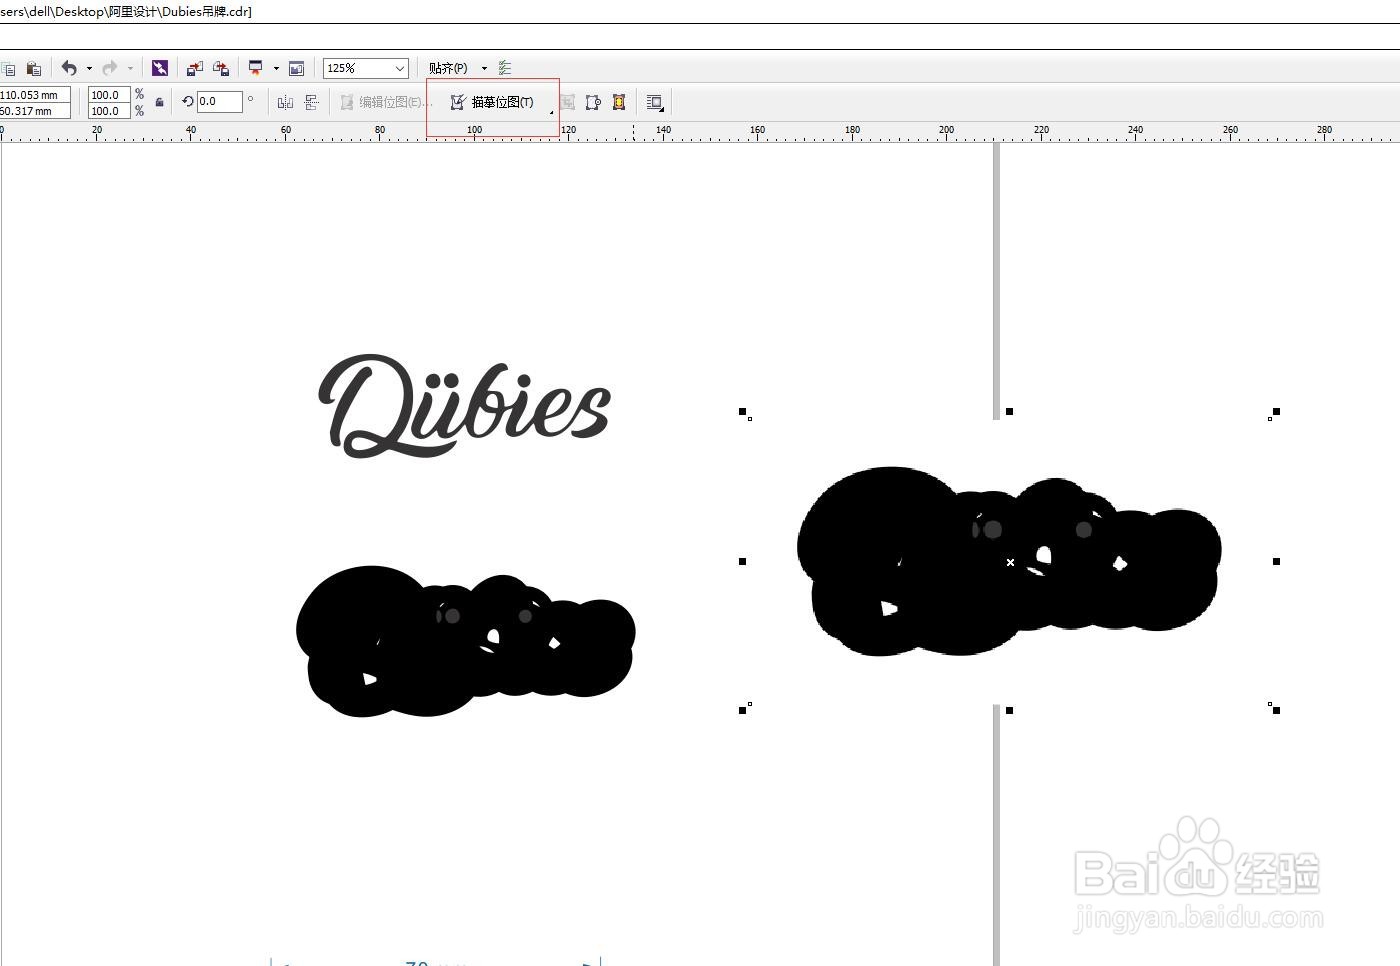Click the right-middle selection handle
Image resolution: width=1400 pixels, height=966 pixels.
pyautogui.click(x=1276, y=561)
